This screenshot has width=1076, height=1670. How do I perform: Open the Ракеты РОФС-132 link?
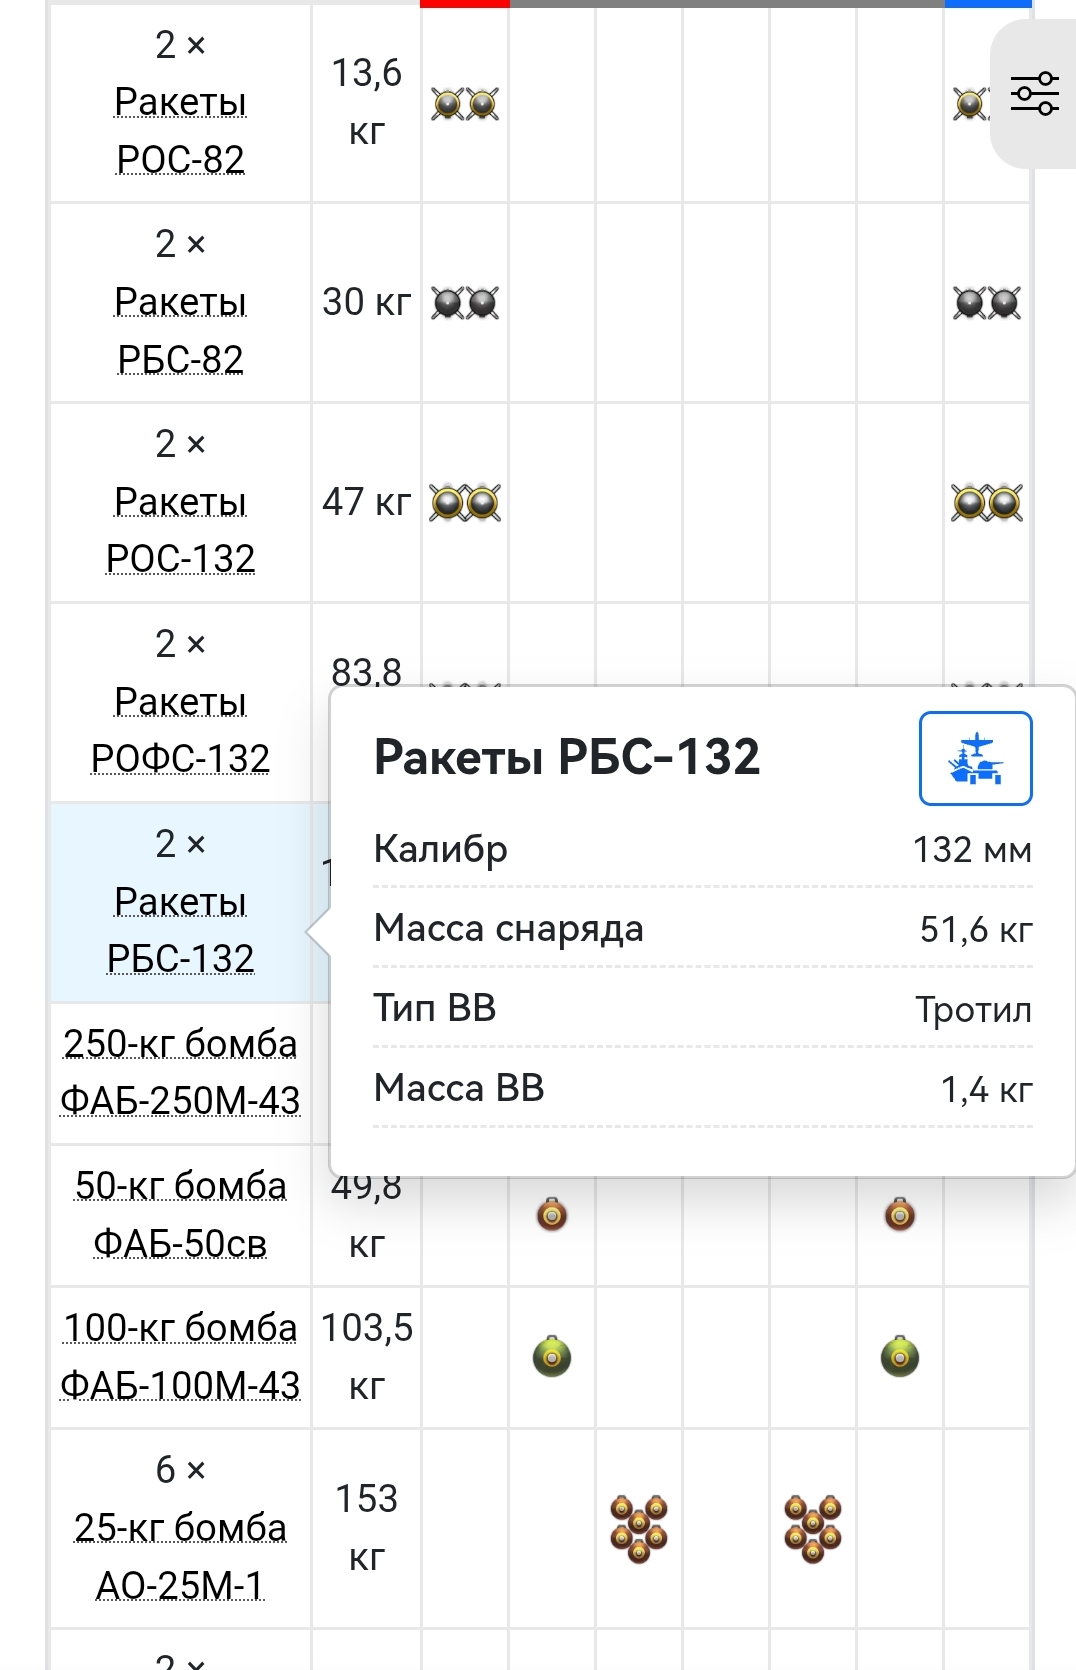click(x=180, y=730)
